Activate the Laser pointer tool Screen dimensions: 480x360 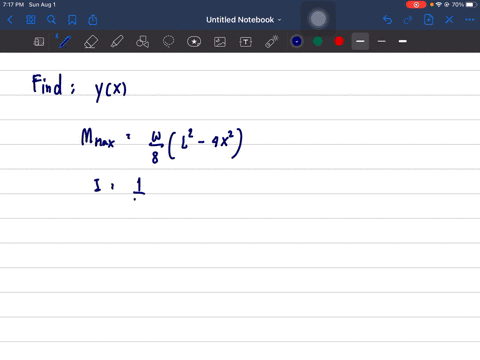272,42
